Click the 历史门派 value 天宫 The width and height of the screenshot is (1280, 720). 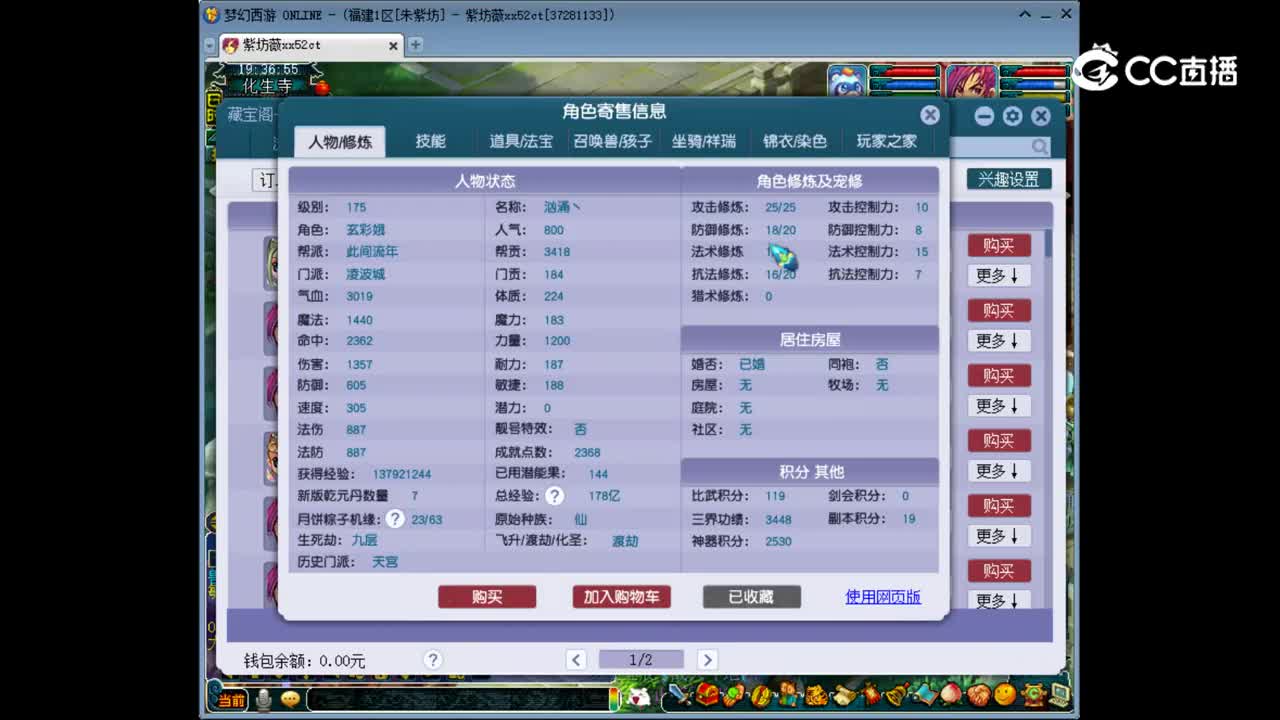(385, 562)
